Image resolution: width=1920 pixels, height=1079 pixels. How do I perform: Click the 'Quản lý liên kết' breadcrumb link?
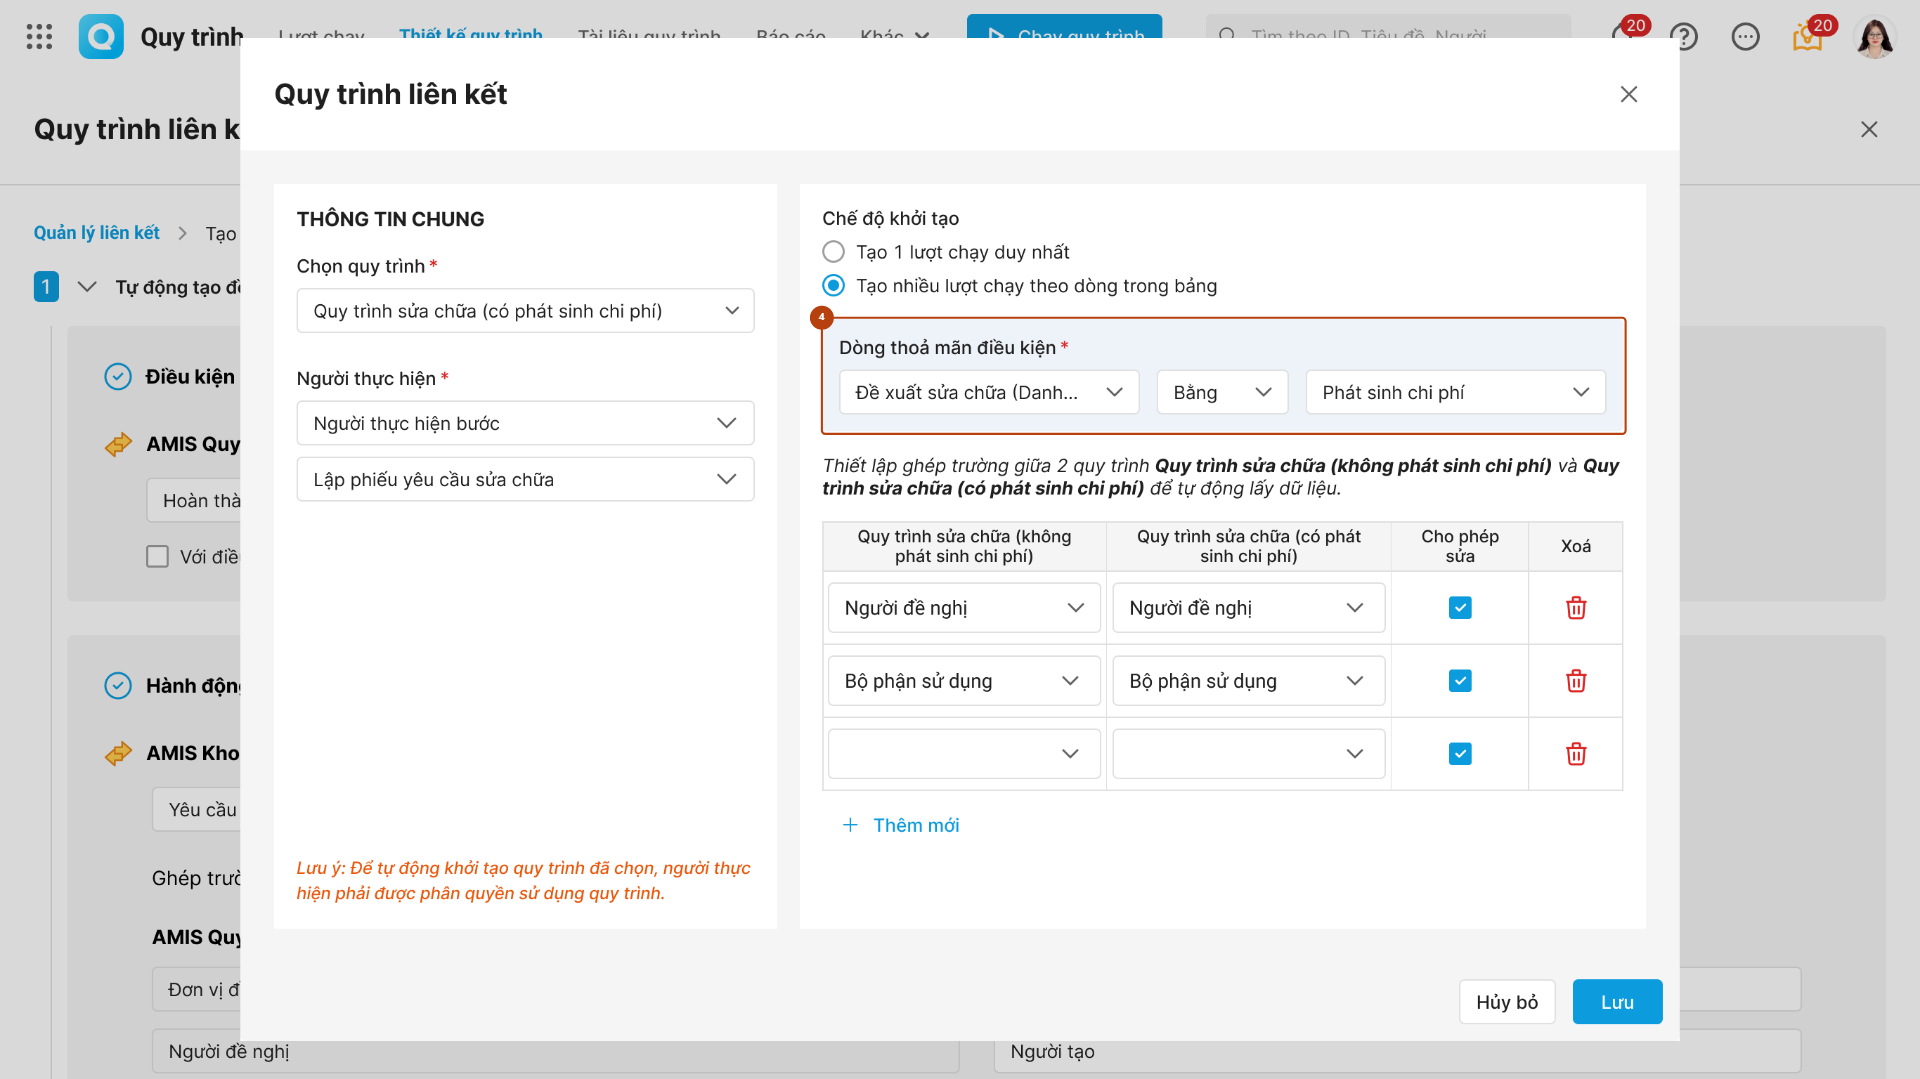(x=97, y=233)
